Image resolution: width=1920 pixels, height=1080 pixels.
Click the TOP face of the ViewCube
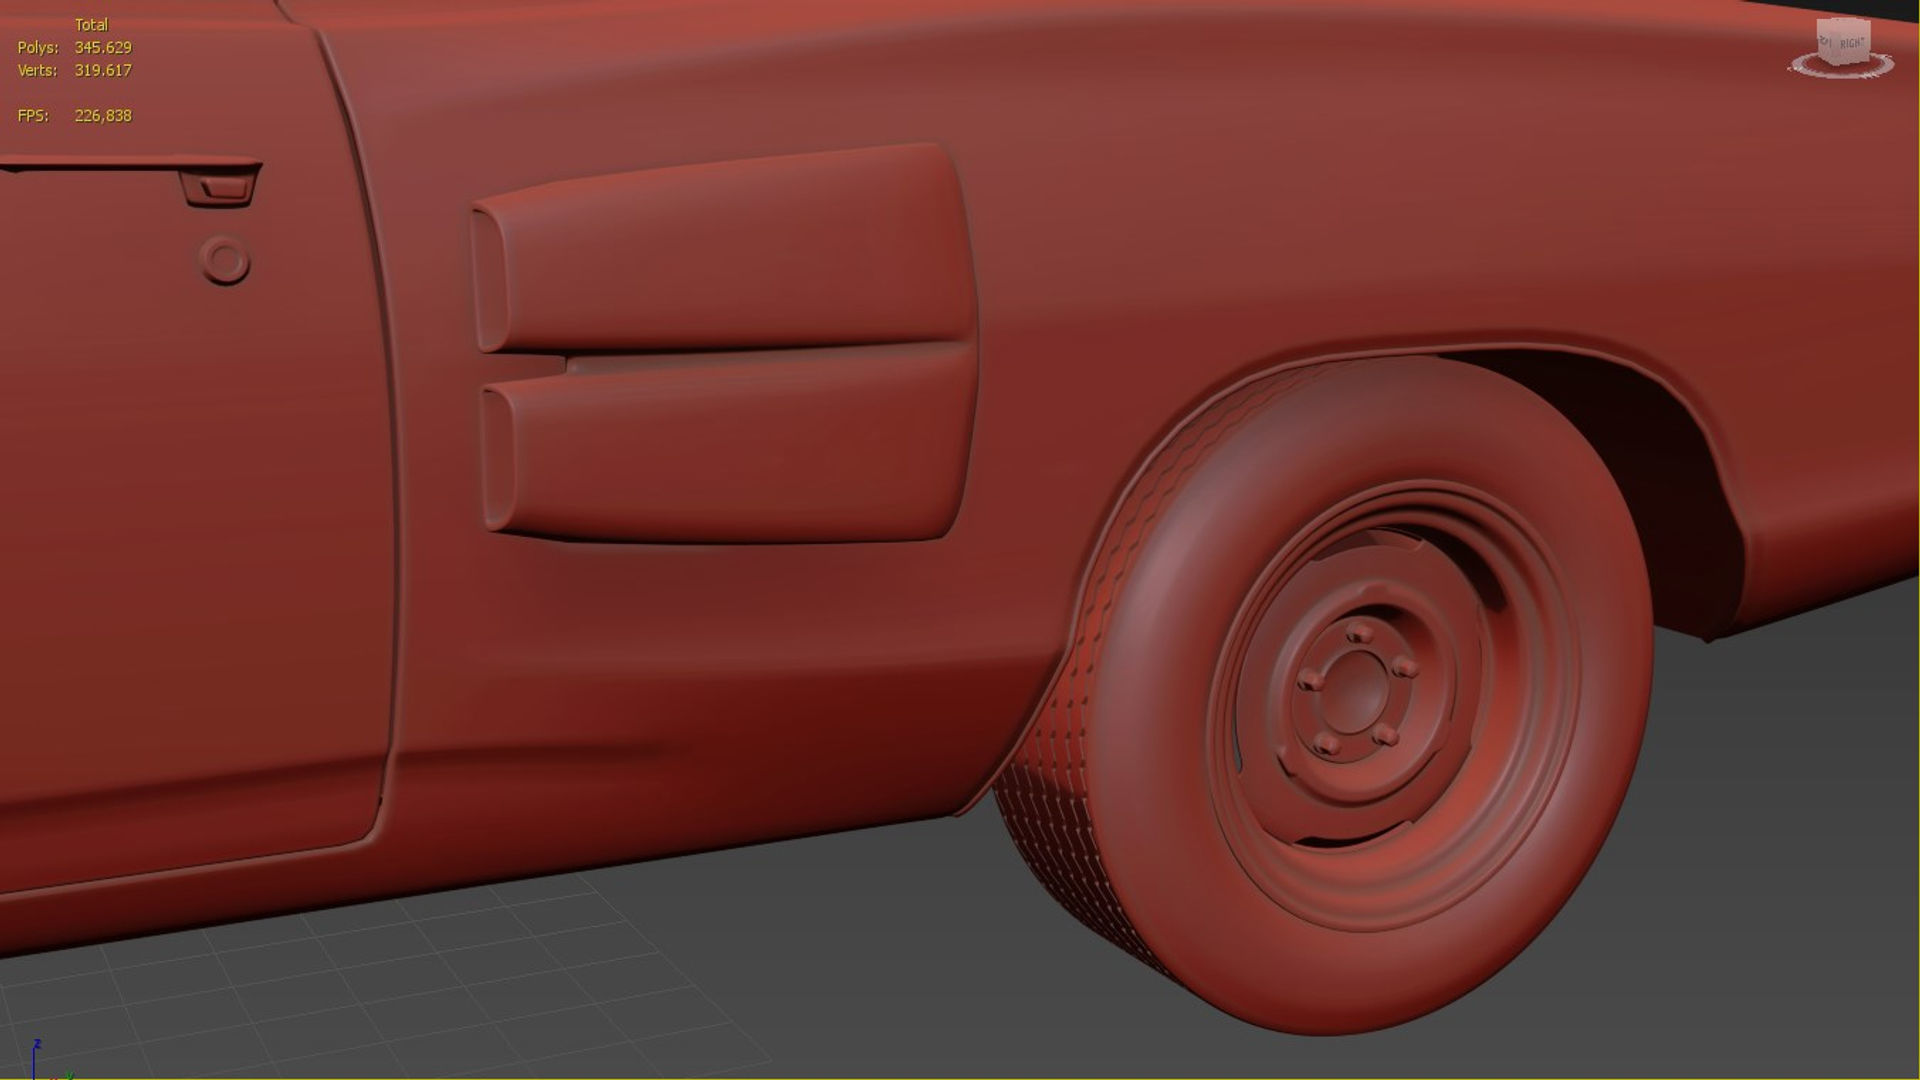click(1843, 20)
